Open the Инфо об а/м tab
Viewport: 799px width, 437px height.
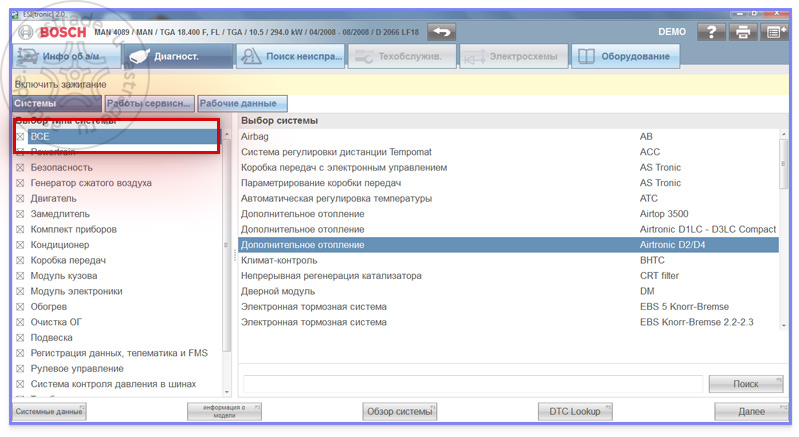tap(66, 57)
